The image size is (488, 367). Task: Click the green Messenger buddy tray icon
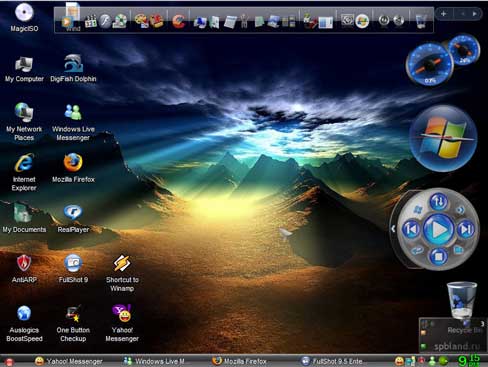tap(432, 361)
